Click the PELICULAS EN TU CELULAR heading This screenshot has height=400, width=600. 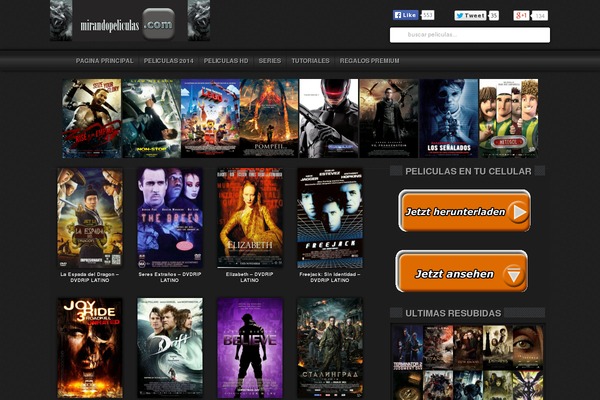pyautogui.click(x=468, y=171)
